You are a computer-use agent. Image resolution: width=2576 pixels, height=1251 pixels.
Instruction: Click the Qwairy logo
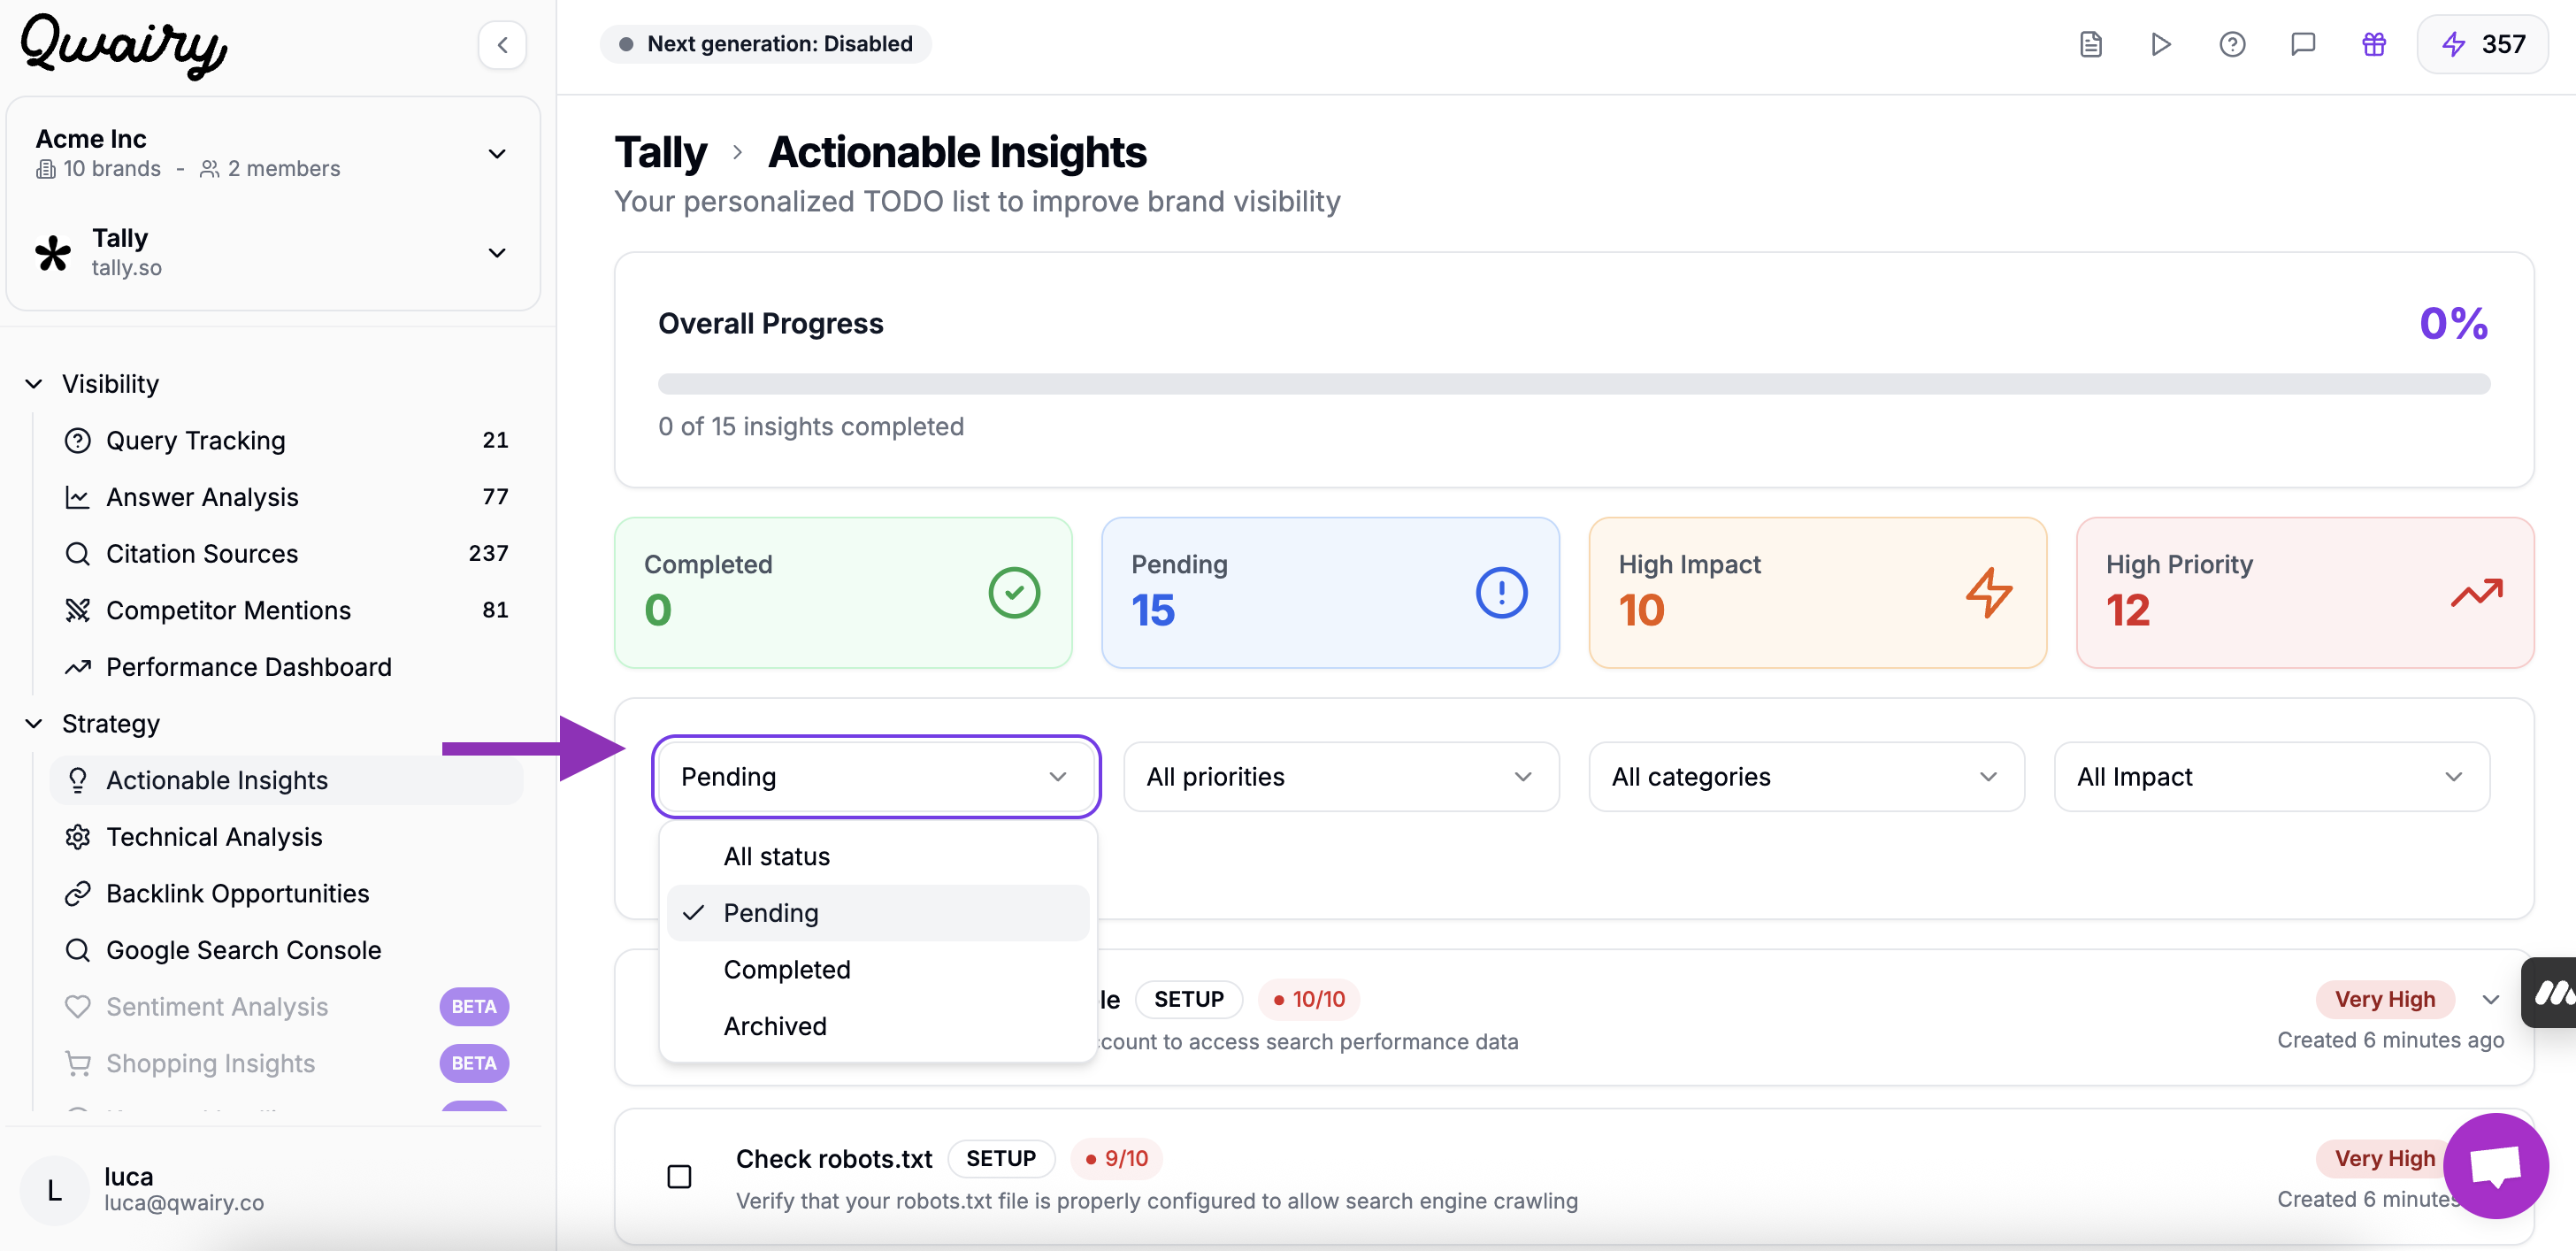[124, 45]
